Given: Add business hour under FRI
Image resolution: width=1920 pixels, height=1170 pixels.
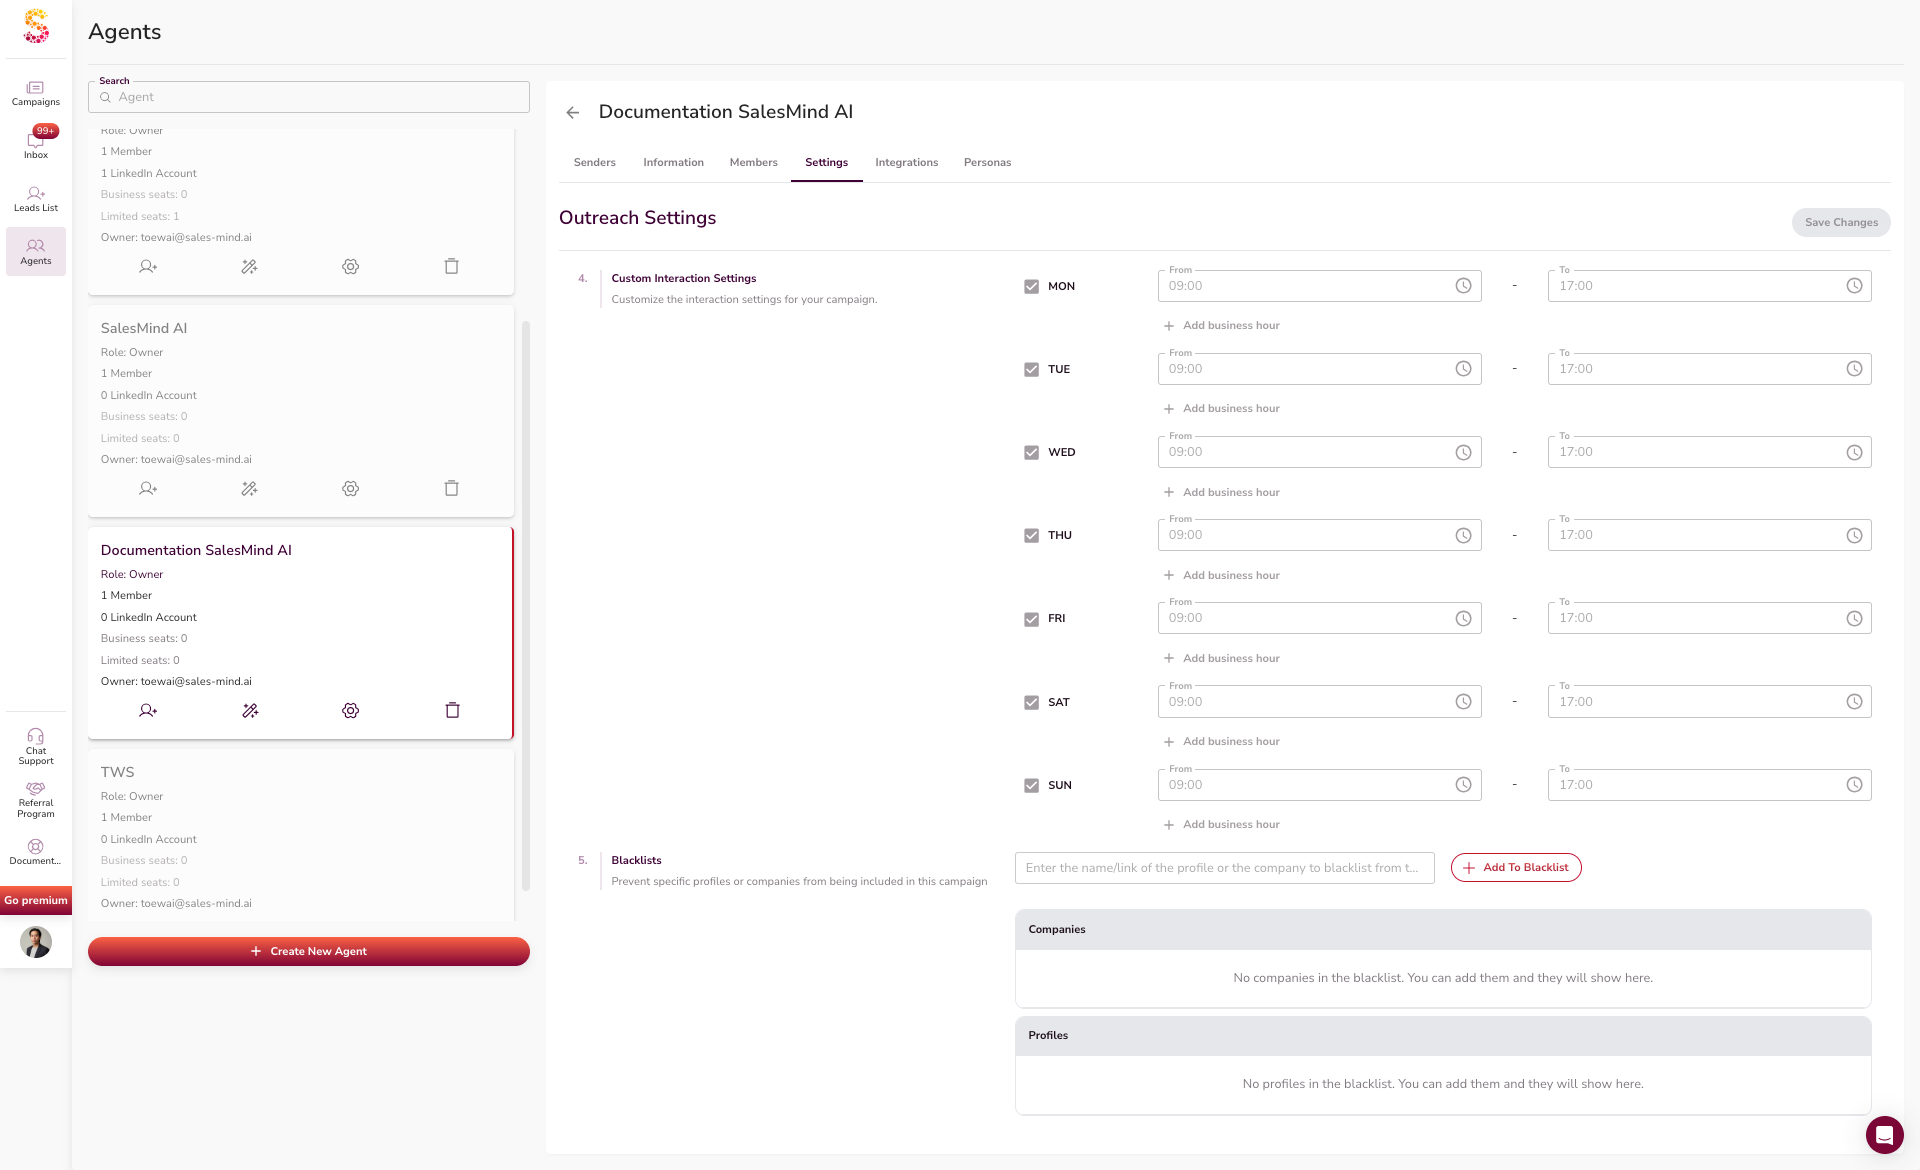Looking at the screenshot, I should tap(1221, 658).
